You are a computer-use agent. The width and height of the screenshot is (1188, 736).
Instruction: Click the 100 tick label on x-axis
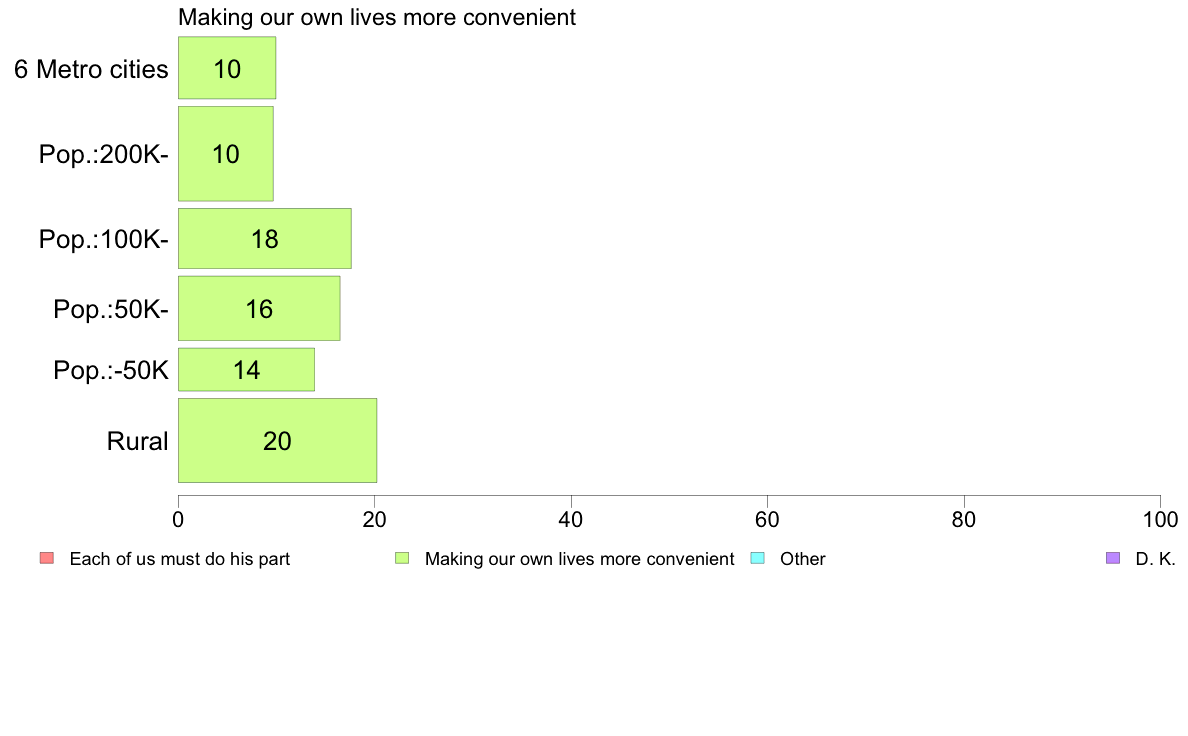(1160, 520)
